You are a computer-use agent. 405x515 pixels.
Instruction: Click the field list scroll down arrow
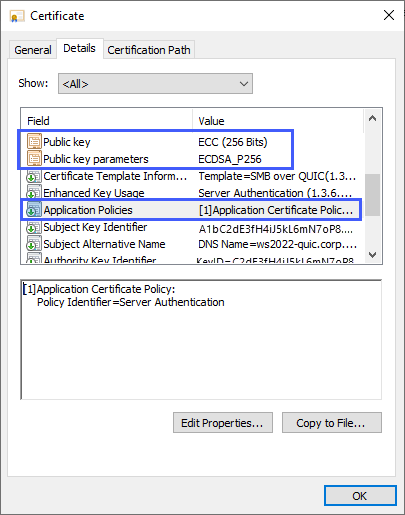[x=373, y=255]
